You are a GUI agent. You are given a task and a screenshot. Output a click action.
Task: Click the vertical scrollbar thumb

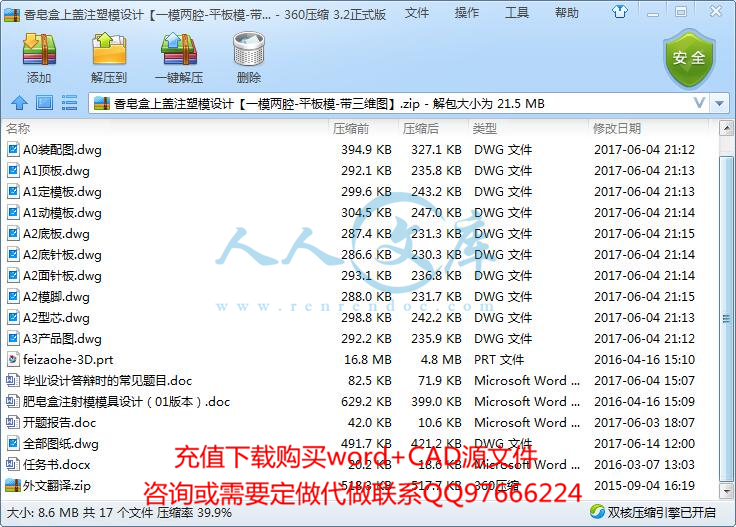[726, 319]
